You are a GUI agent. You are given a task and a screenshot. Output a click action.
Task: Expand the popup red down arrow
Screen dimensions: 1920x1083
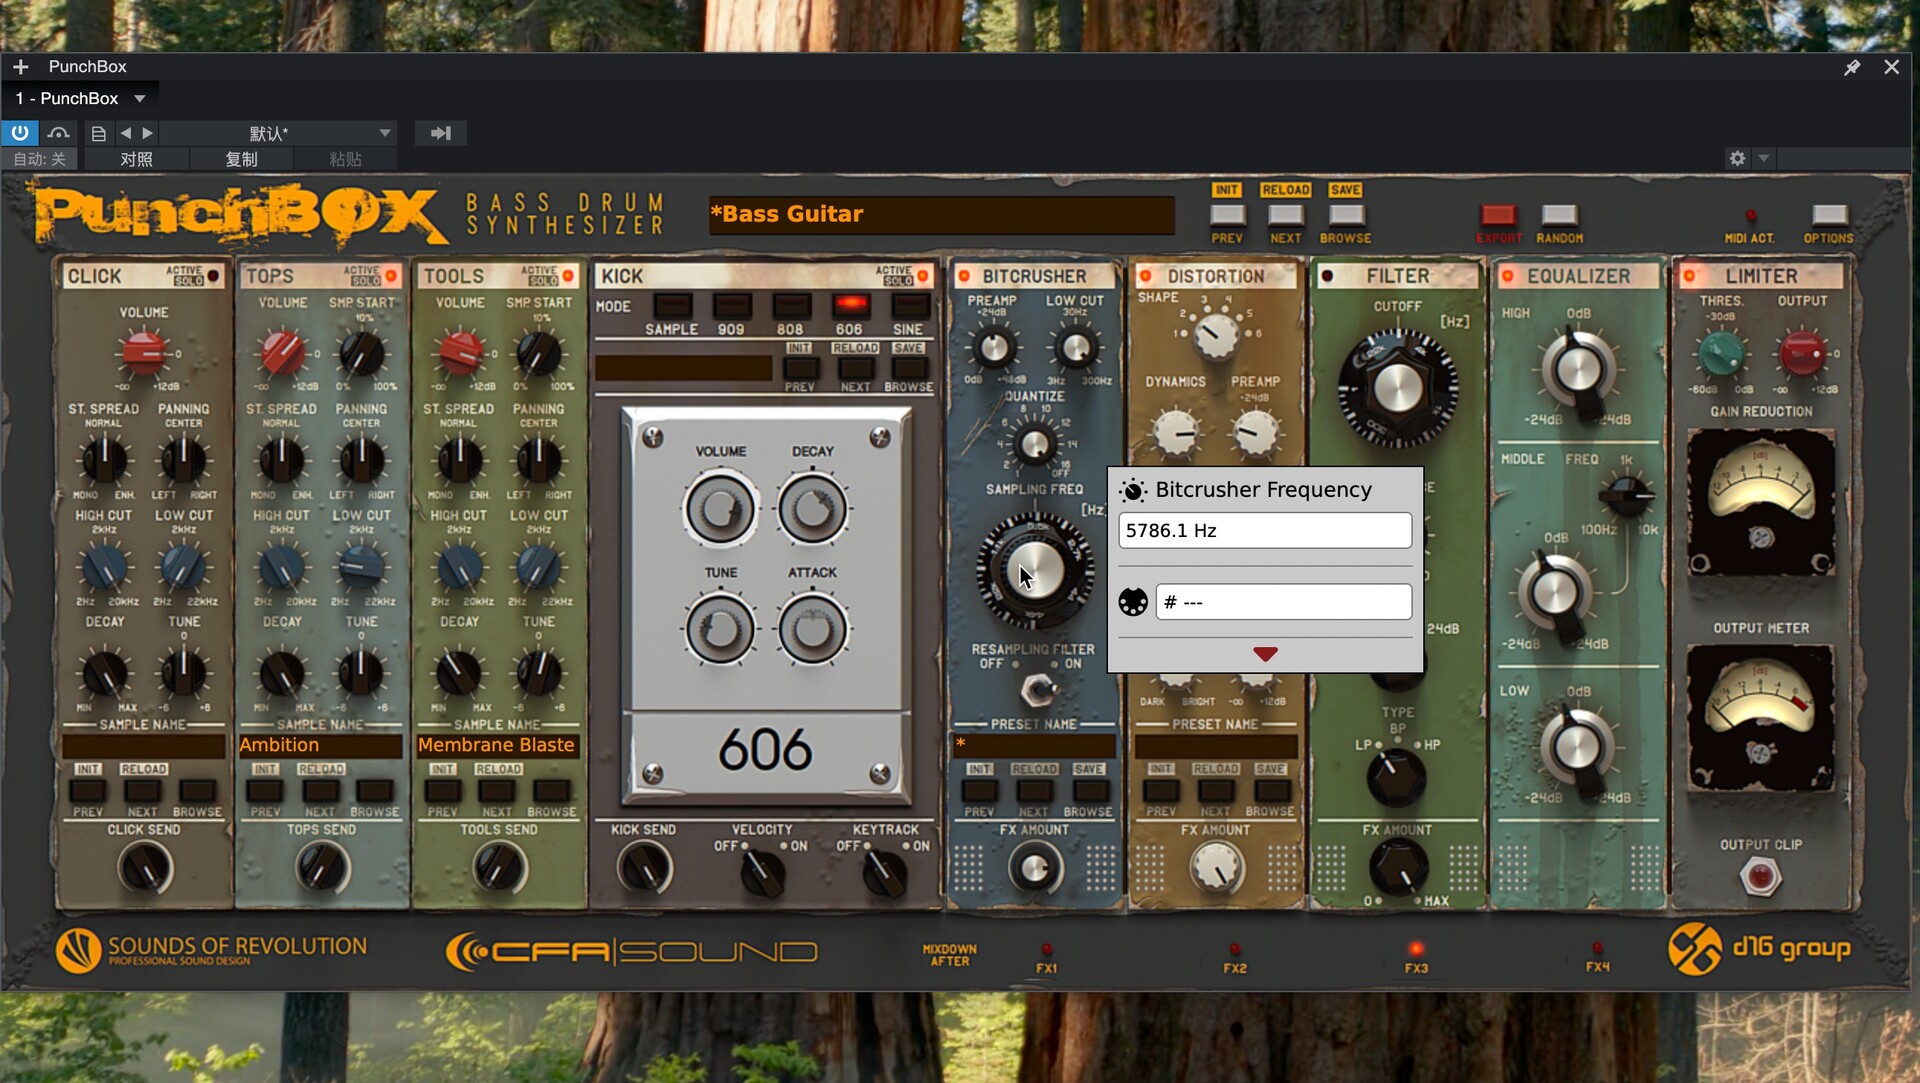coord(1265,654)
